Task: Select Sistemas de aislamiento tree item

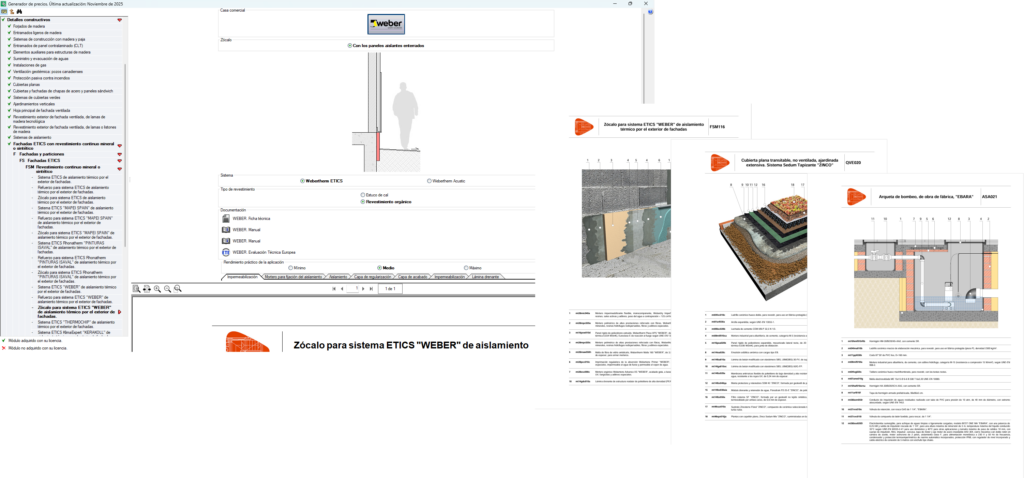Action: 32,138
